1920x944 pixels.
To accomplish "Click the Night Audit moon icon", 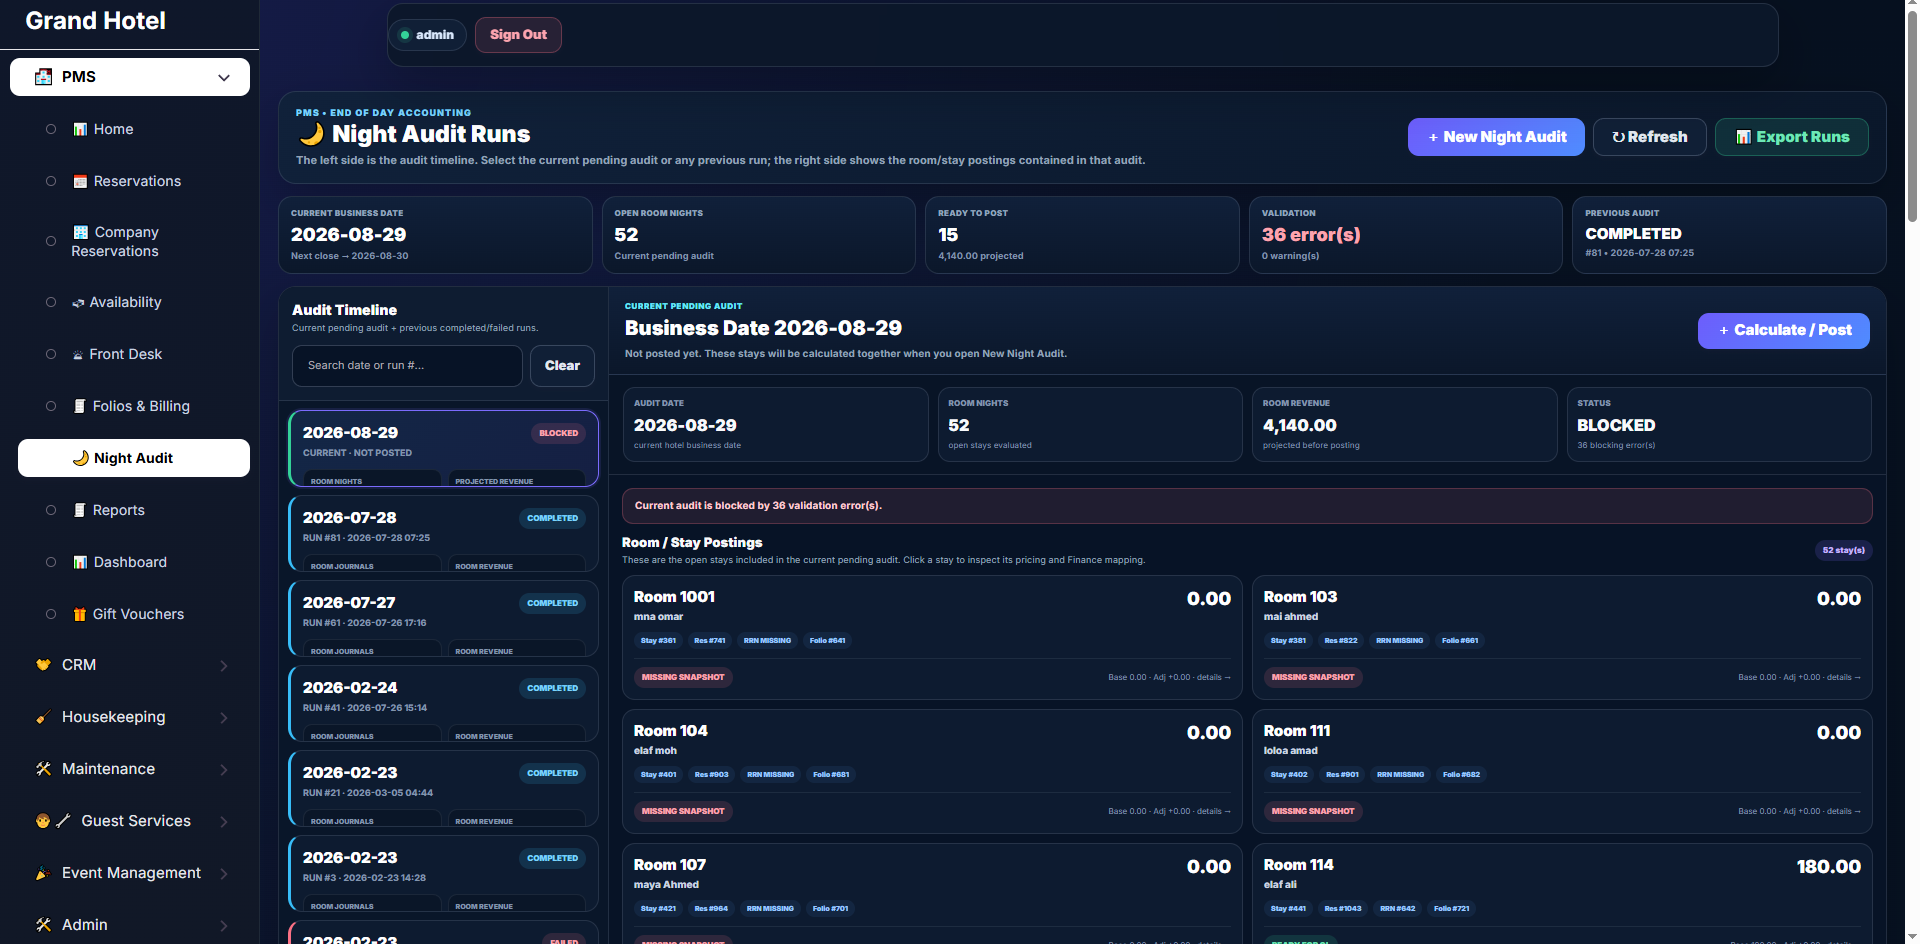I will coord(81,458).
